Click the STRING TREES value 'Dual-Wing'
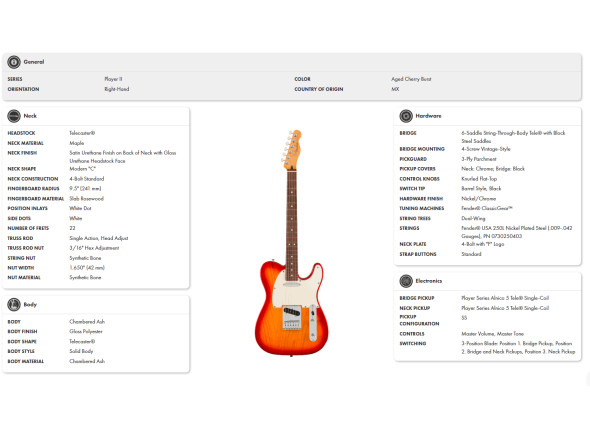 473,218
